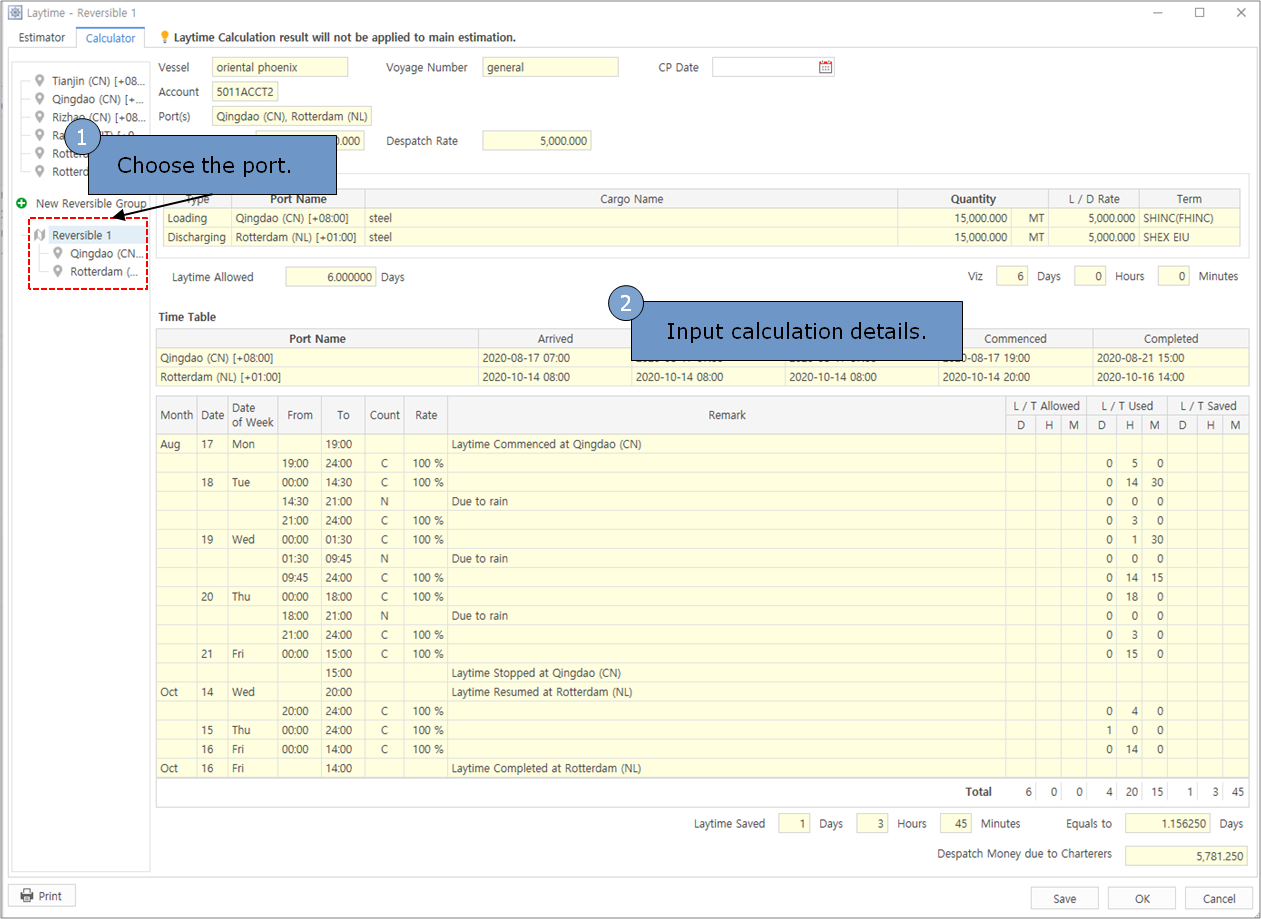Click Rotterdam's Completed time 2020-10-16 14:00
The width and height of the screenshot is (1261, 919).
[1171, 377]
